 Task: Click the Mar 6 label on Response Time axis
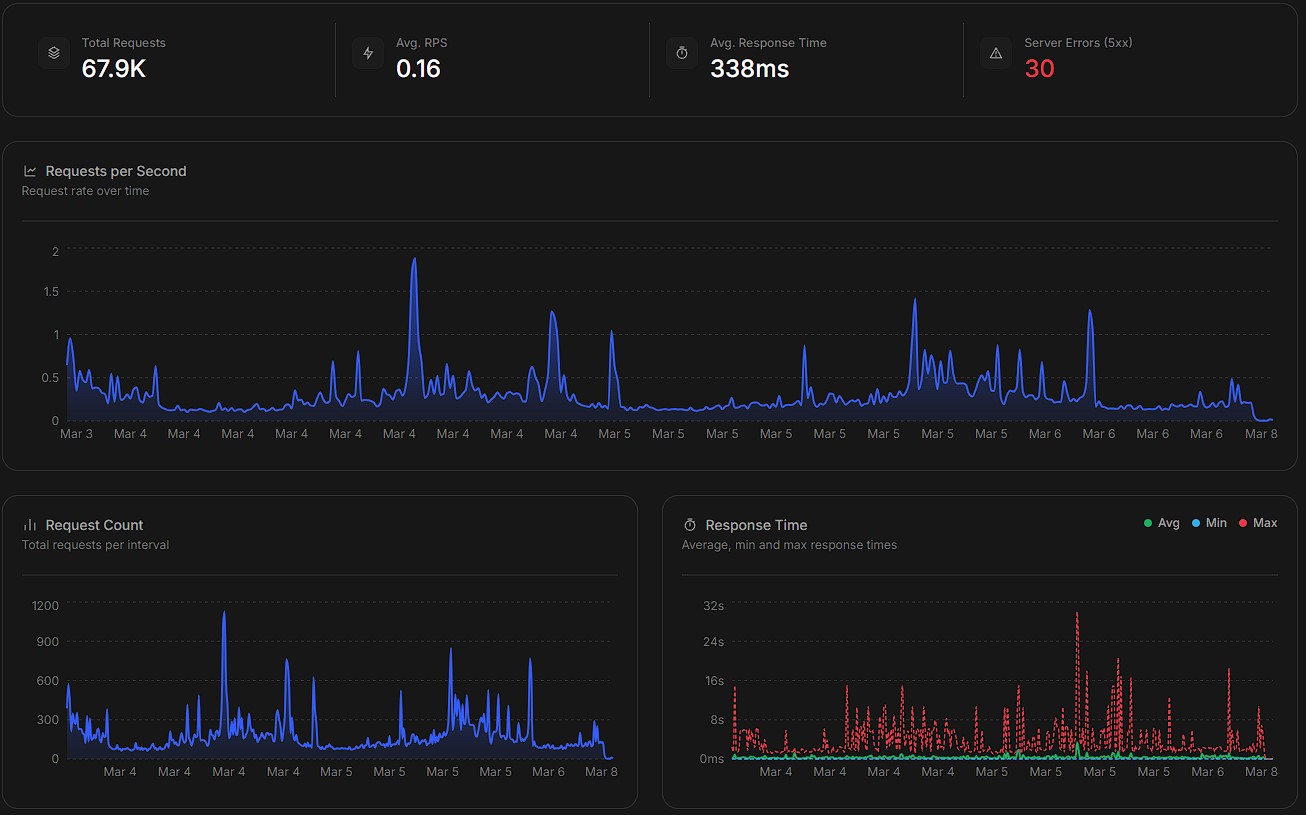coord(1207,772)
